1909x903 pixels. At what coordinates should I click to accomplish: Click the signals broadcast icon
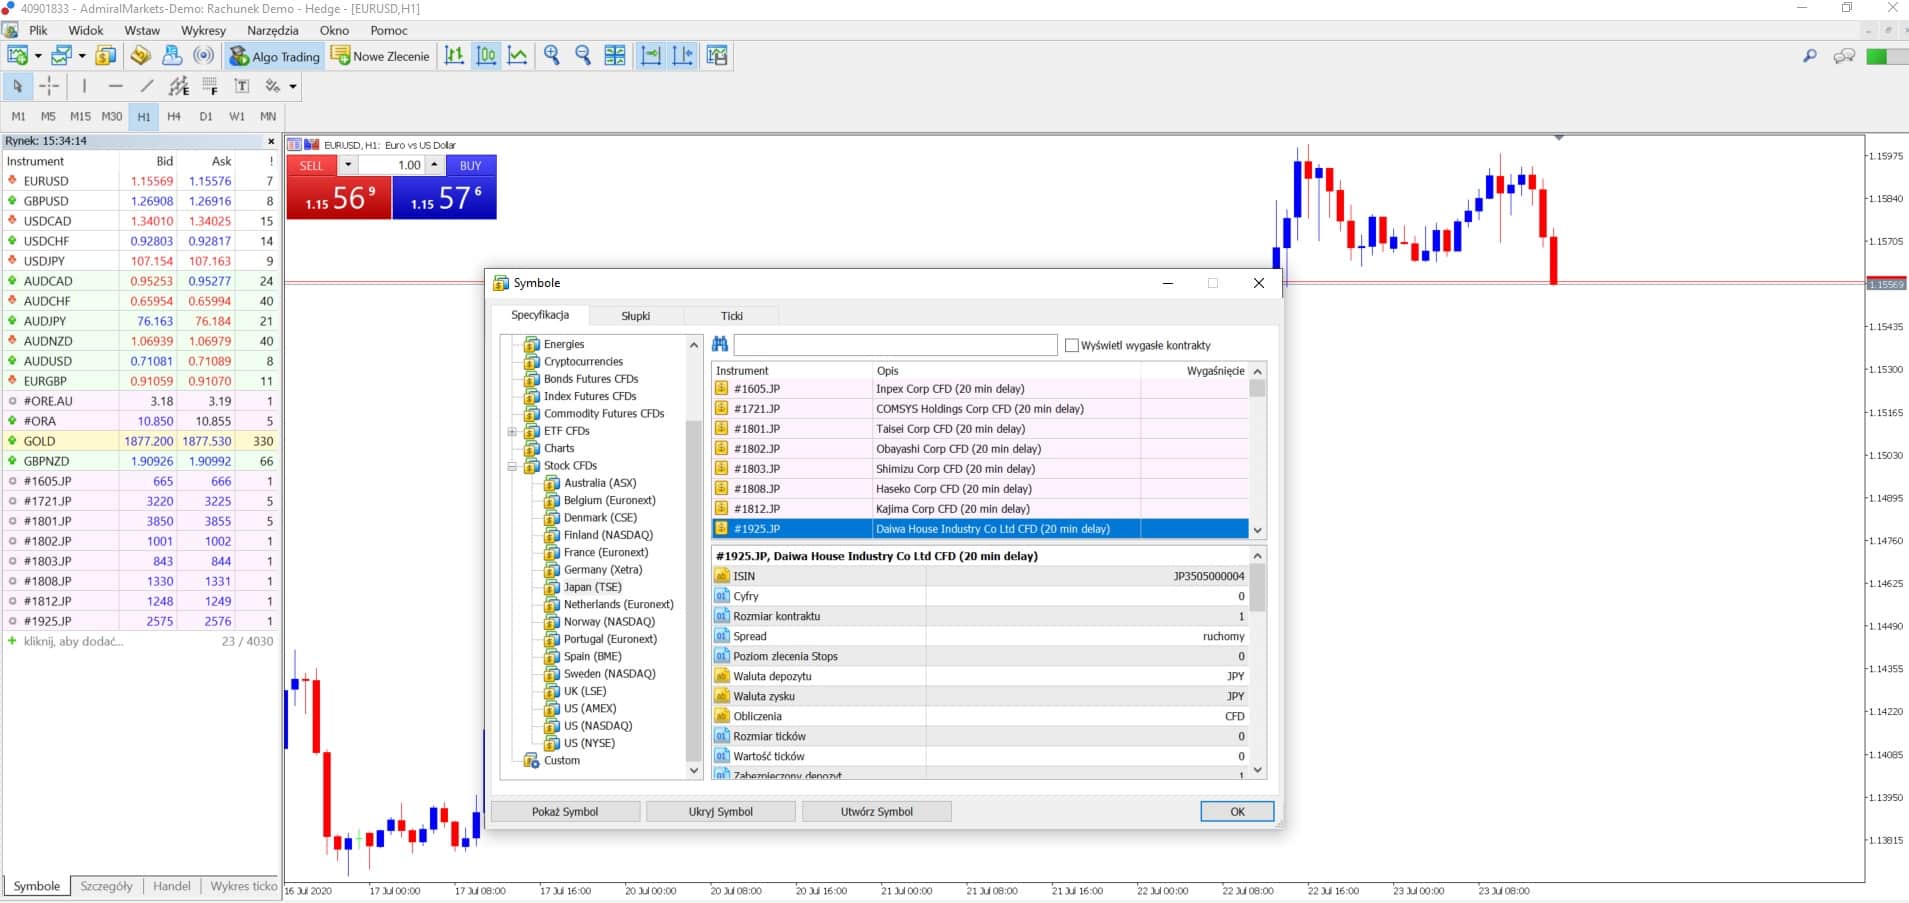coord(204,56)
